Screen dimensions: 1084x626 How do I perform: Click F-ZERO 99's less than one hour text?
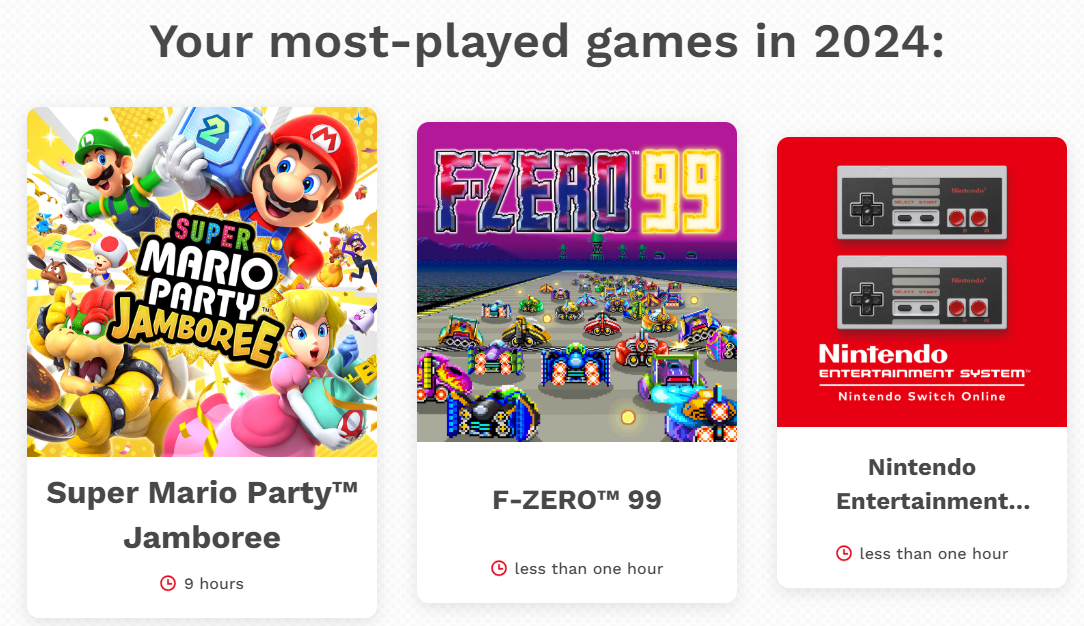point(588,569)
